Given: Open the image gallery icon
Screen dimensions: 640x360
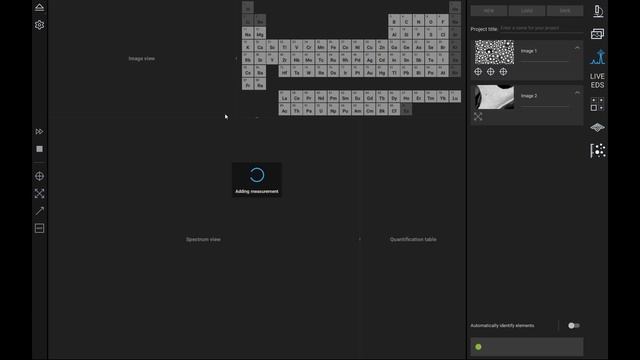Looking at the screenshot, I should click(598, 34).
